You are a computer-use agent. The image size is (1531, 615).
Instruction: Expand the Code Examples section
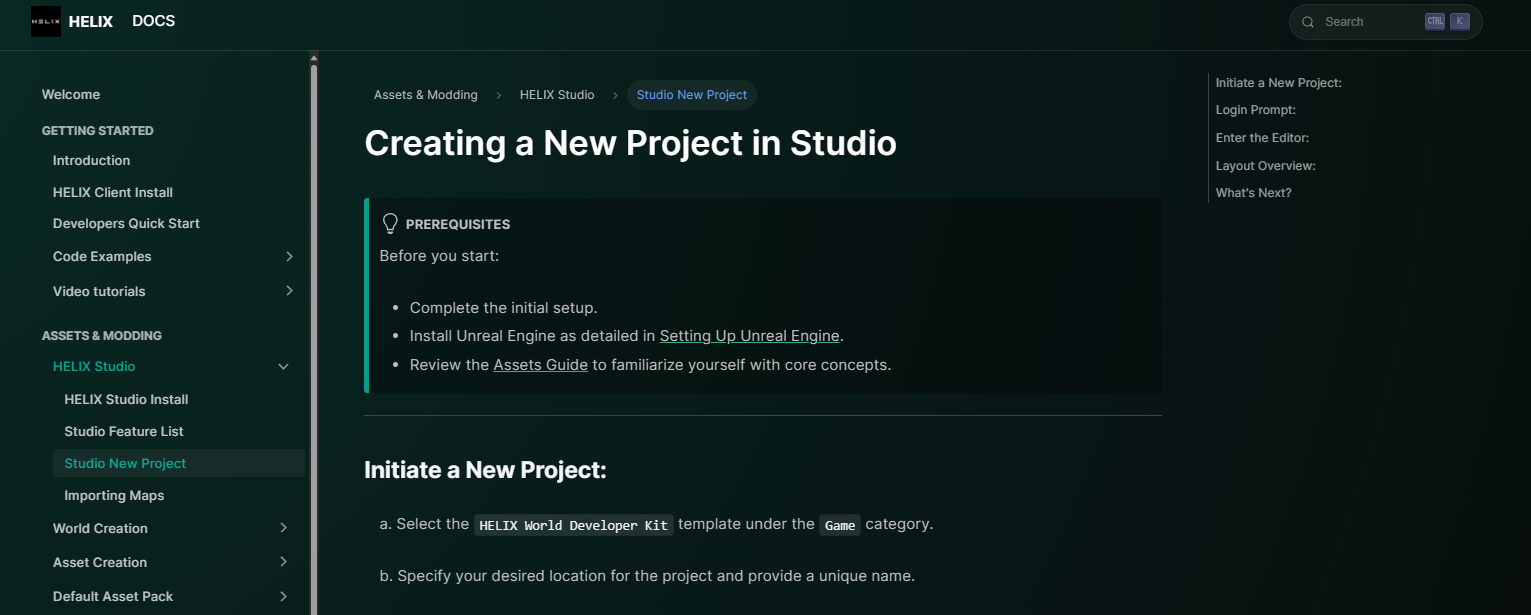coord(289,257)
